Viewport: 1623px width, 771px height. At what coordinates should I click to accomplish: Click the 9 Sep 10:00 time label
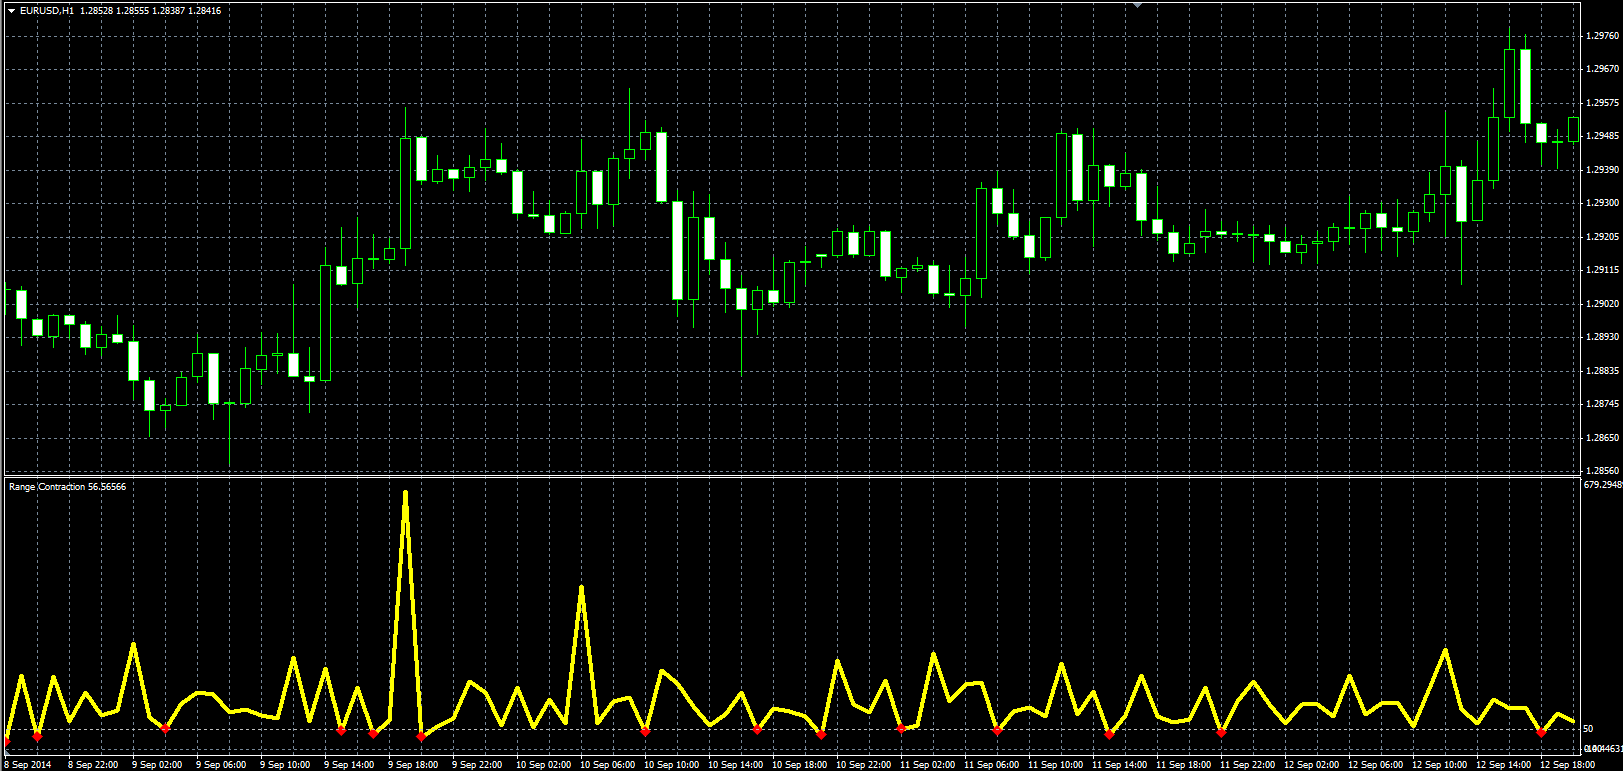click(285, 765)
